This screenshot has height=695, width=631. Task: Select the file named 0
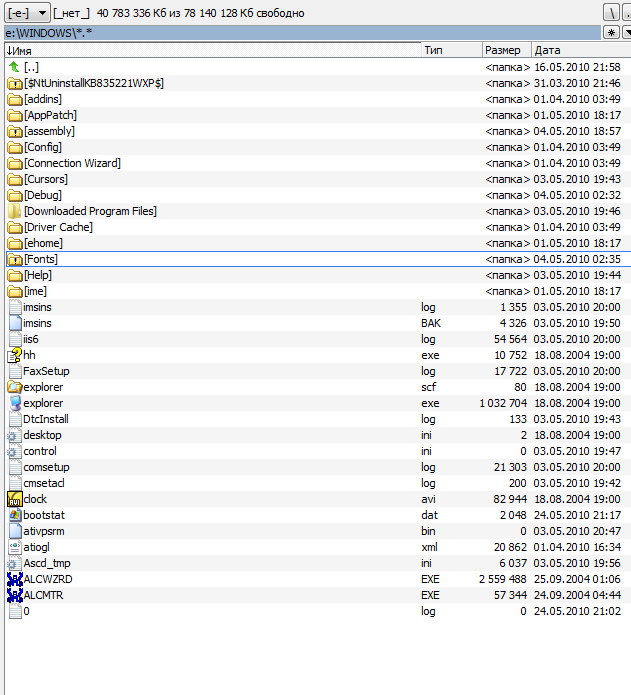(x=27, y=611)
